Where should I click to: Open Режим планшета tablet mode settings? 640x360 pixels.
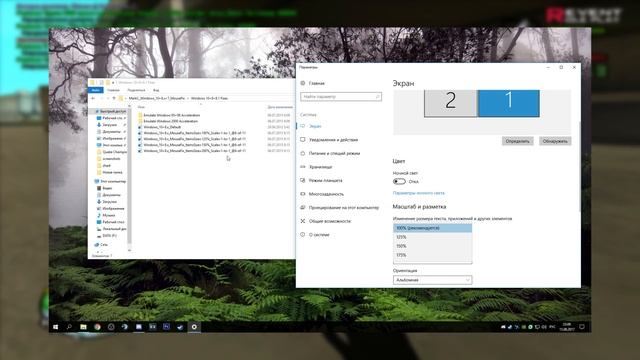(x=321, y=180)
